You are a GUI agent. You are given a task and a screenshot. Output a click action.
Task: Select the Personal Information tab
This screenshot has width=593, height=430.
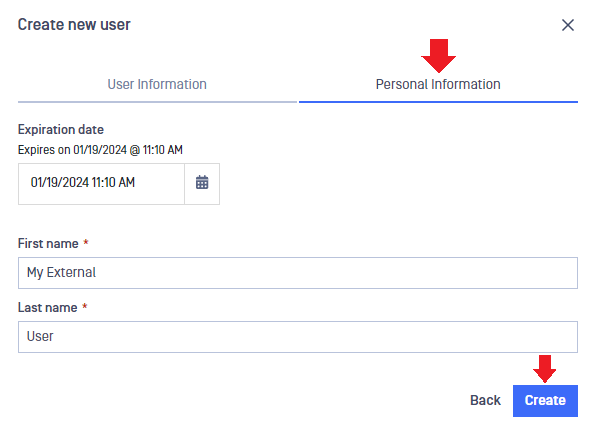coord(438,84)
